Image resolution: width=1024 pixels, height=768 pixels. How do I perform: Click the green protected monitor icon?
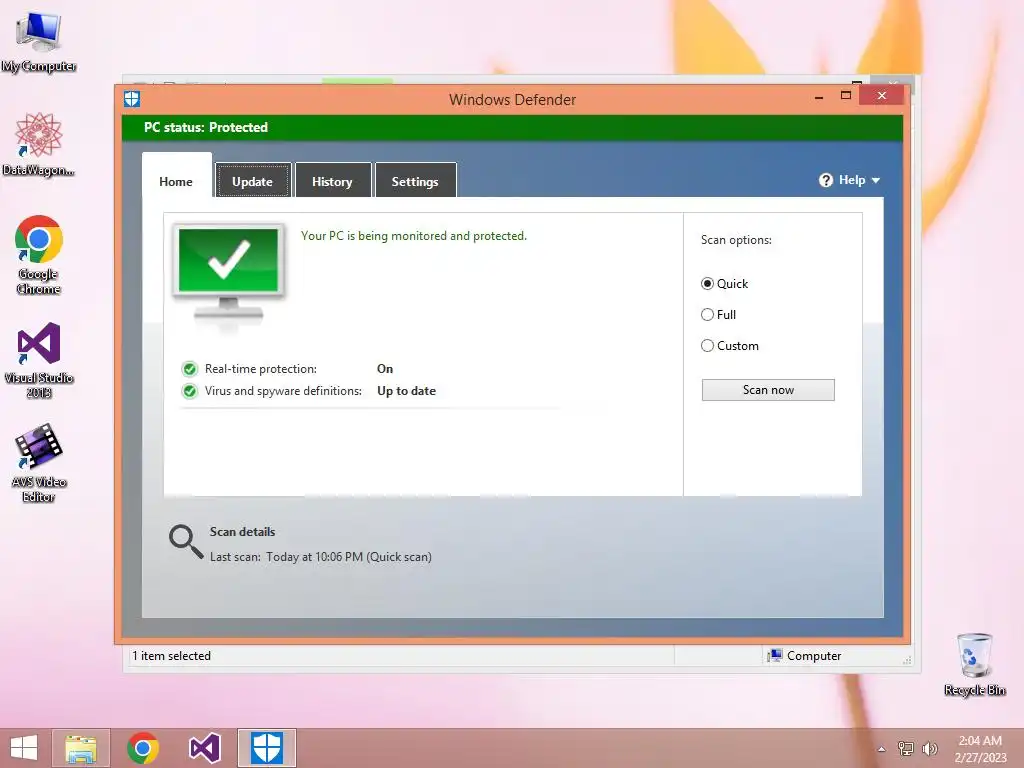228,273
